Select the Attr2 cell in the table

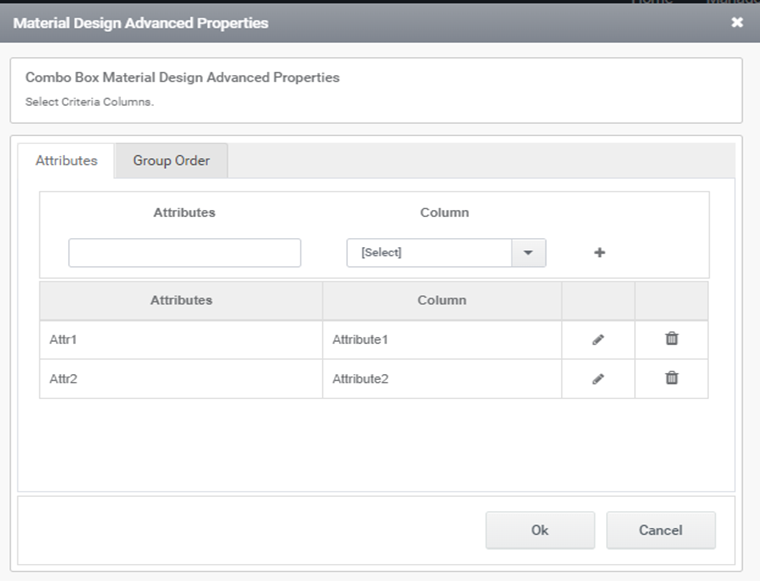(x=181, y=379)
